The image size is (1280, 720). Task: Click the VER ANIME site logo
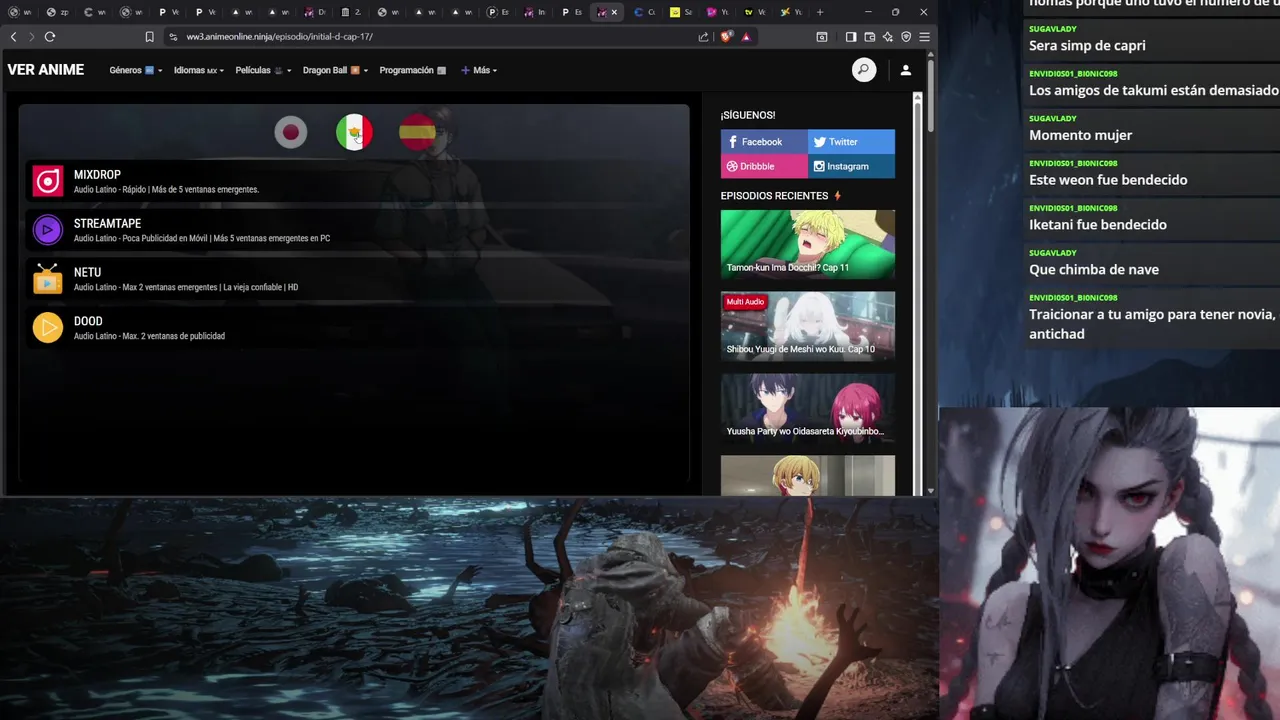point(46,70)
